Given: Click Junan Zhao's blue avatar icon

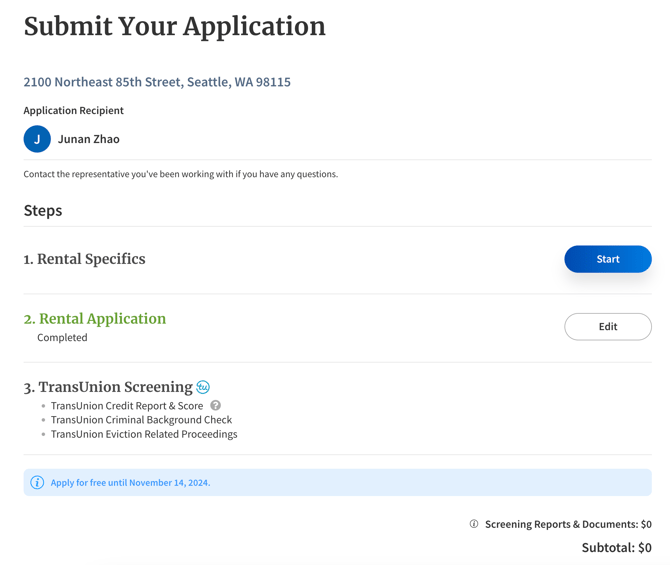Looking at the screenshot, I should coord(37,139).
